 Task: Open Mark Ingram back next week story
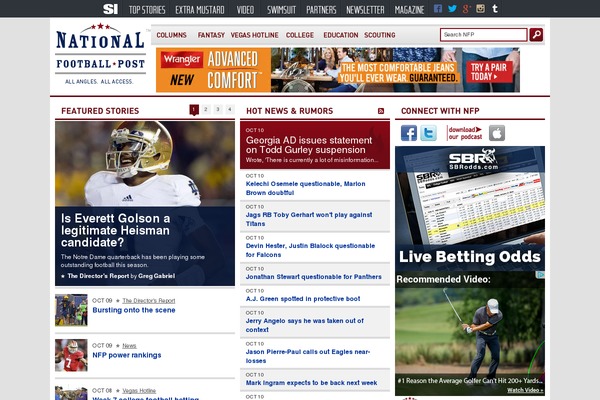click(311, 383)
